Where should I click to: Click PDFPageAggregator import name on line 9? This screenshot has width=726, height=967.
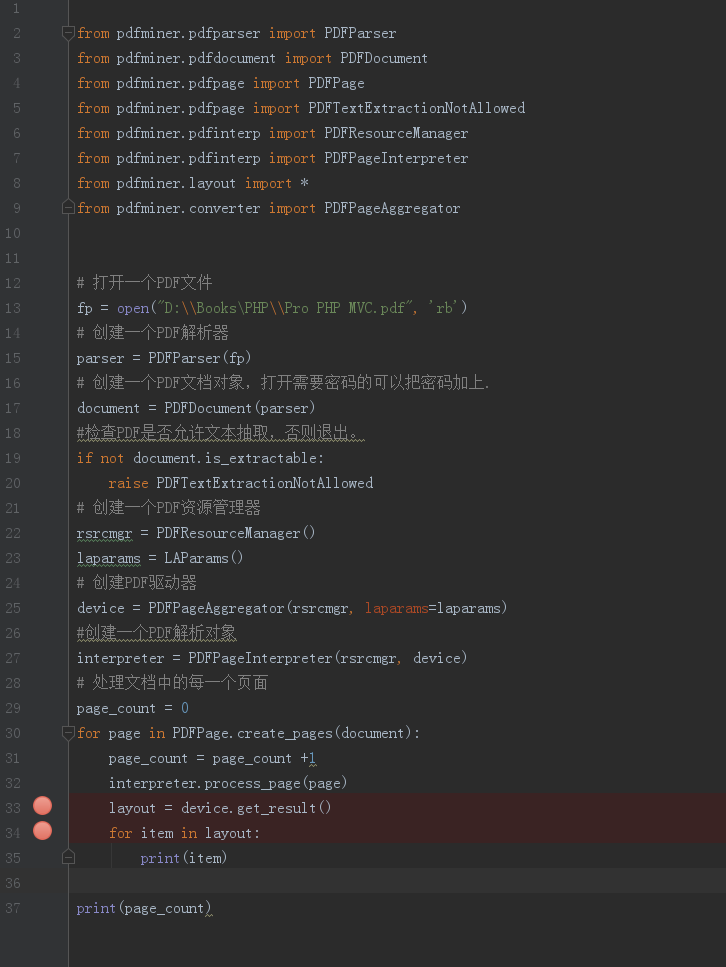392,208
